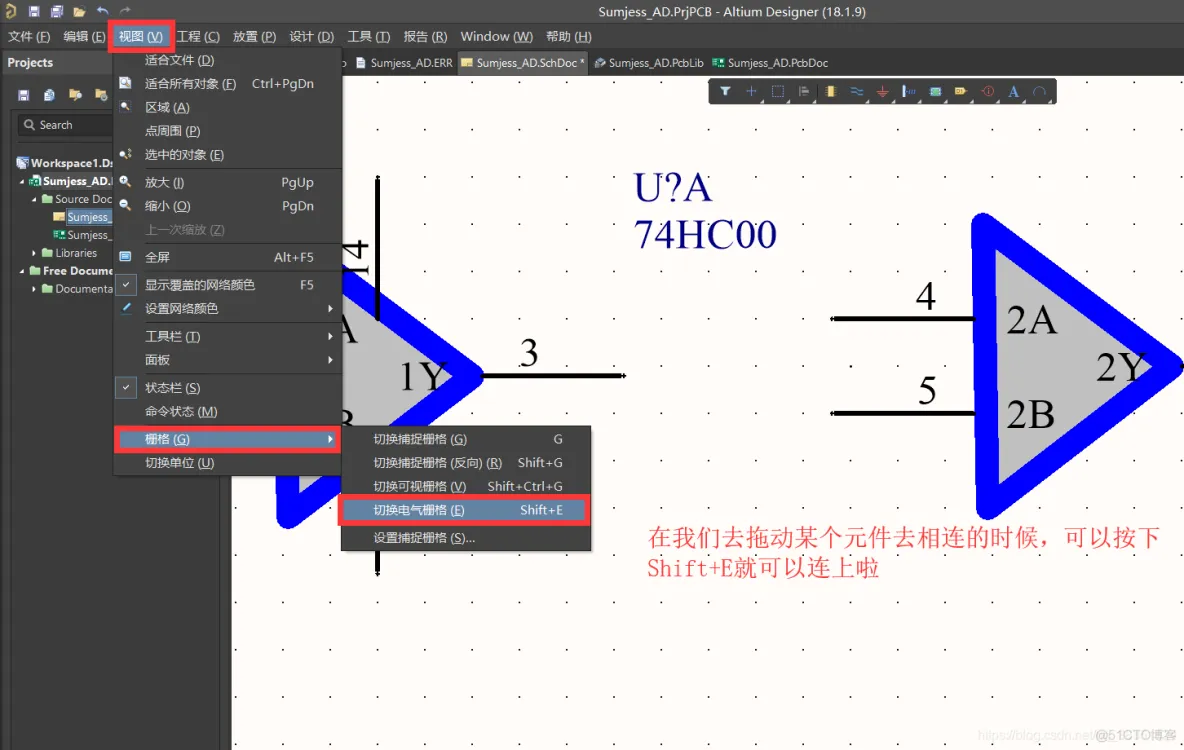Screen dimensions: 1184x750
Task: Expand the 面板 submenu
Action: (227, 360)
